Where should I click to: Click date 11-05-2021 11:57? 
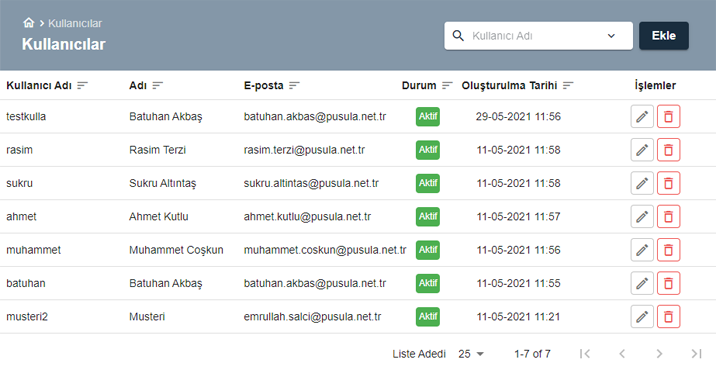(518, 216)
